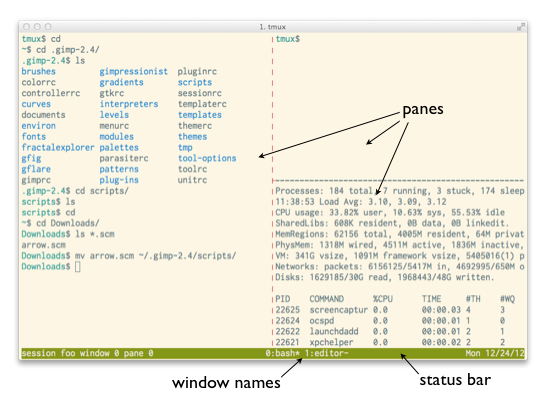The height and width of the screenshot is (404, 547).
Task: Click the 'tmp' directory name
Action: pos(185,148)
